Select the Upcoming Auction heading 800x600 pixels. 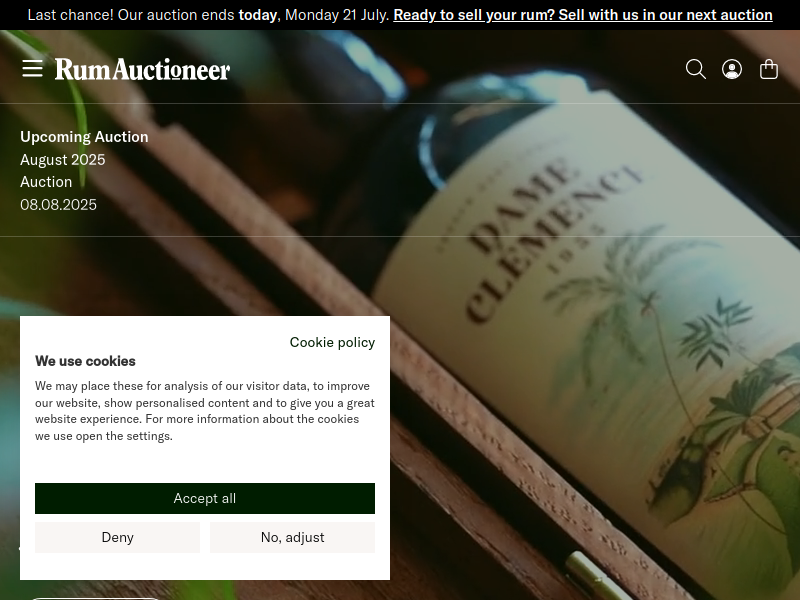click(x=84, y=137)
